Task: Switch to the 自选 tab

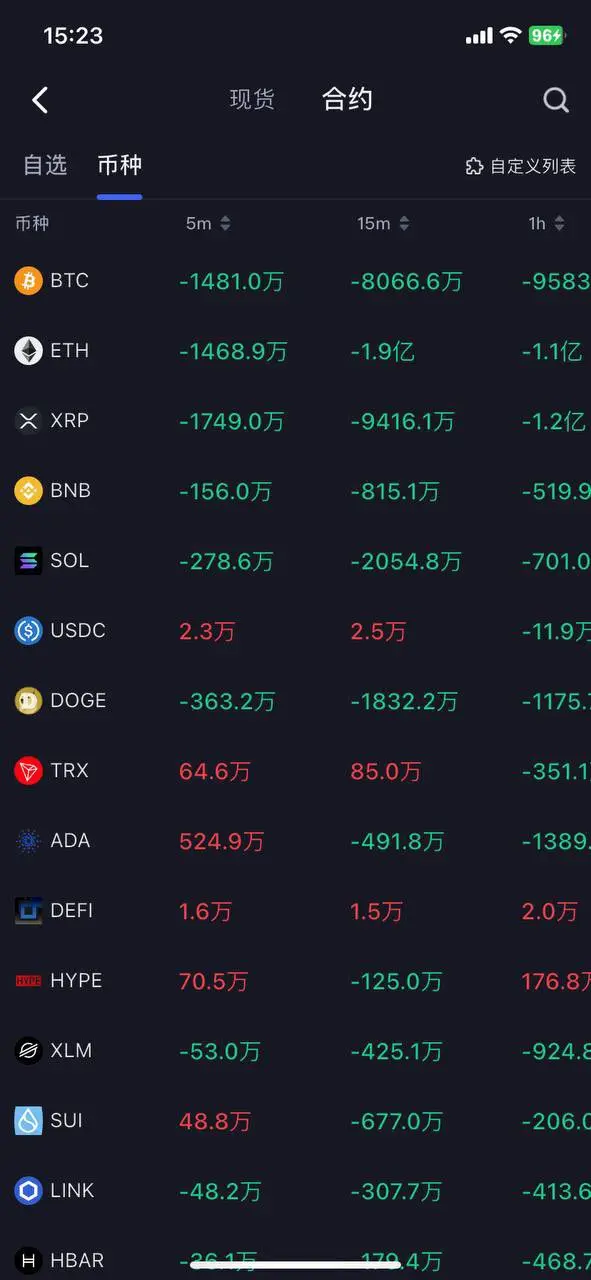Action: tap(45, 166)
